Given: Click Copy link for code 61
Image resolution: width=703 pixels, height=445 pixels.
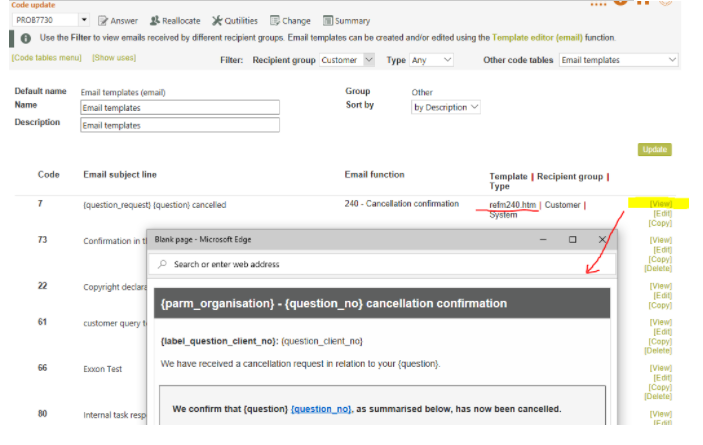Looking at the screenshot, I should (660, 341).
